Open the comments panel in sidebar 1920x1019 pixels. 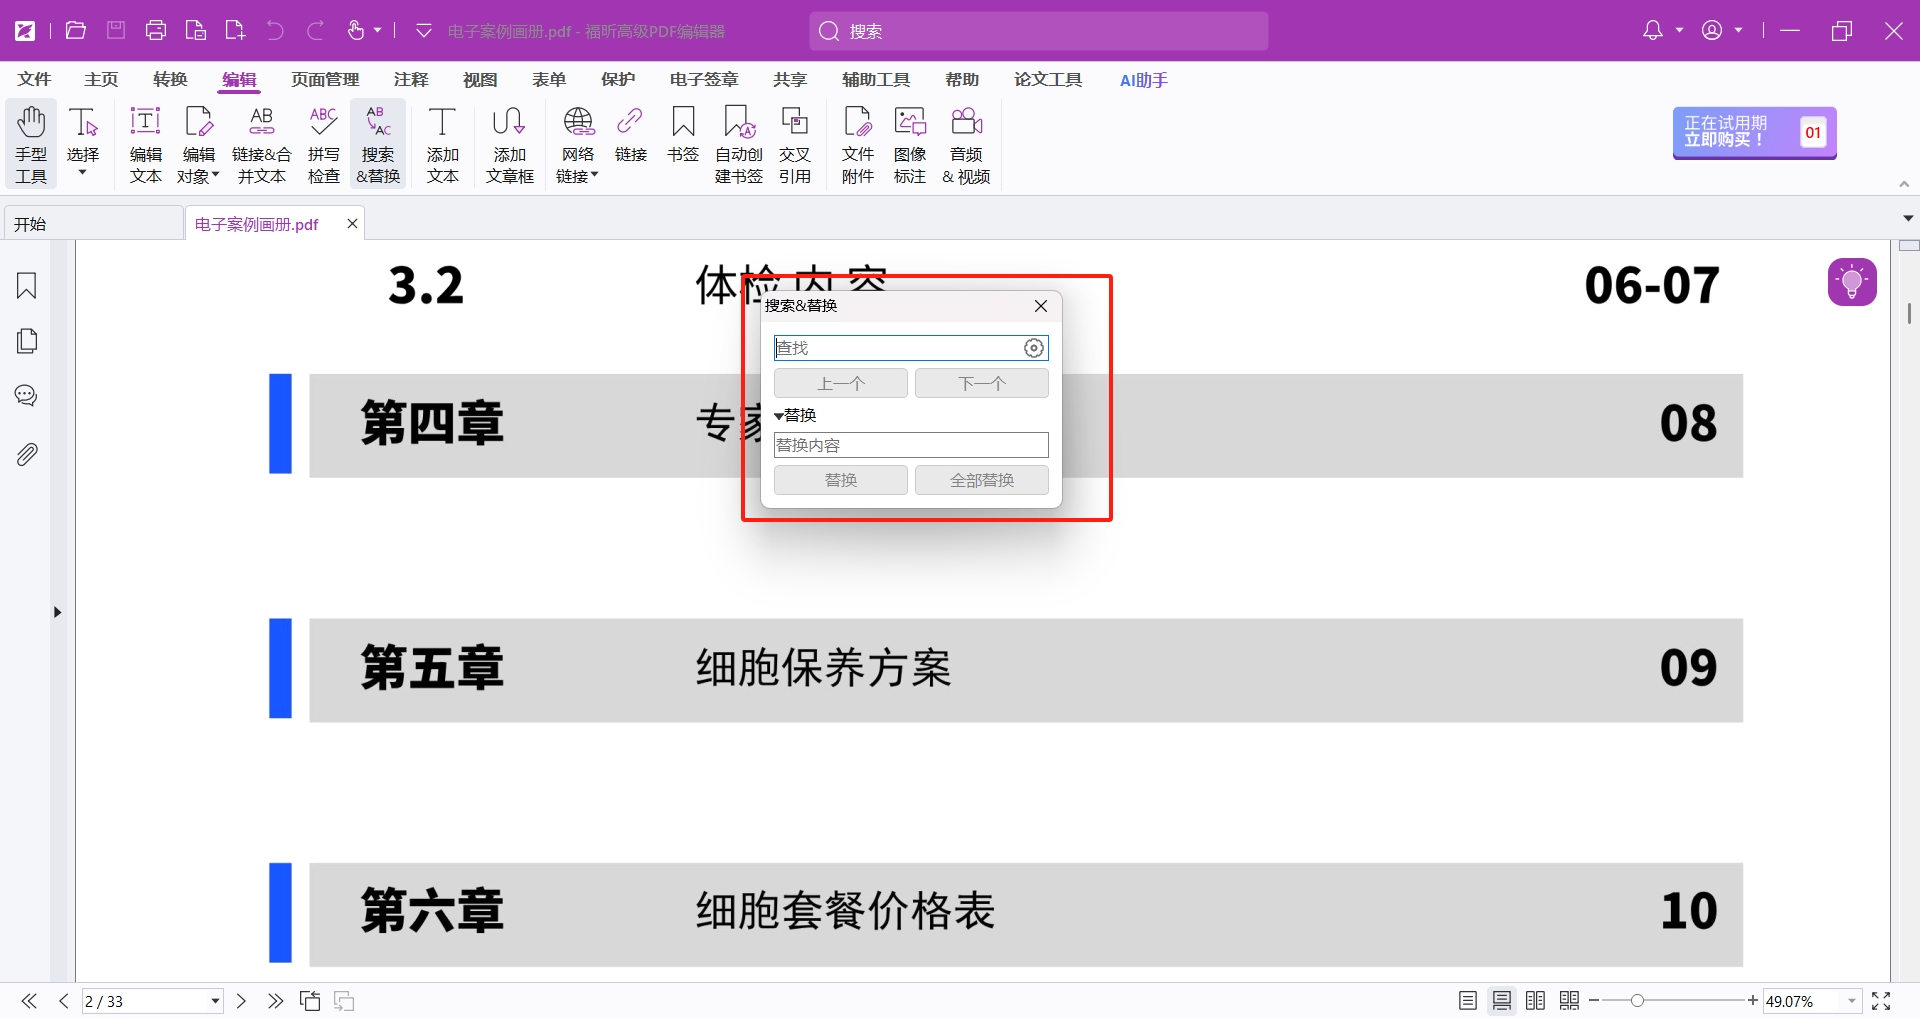pos(27,396)
